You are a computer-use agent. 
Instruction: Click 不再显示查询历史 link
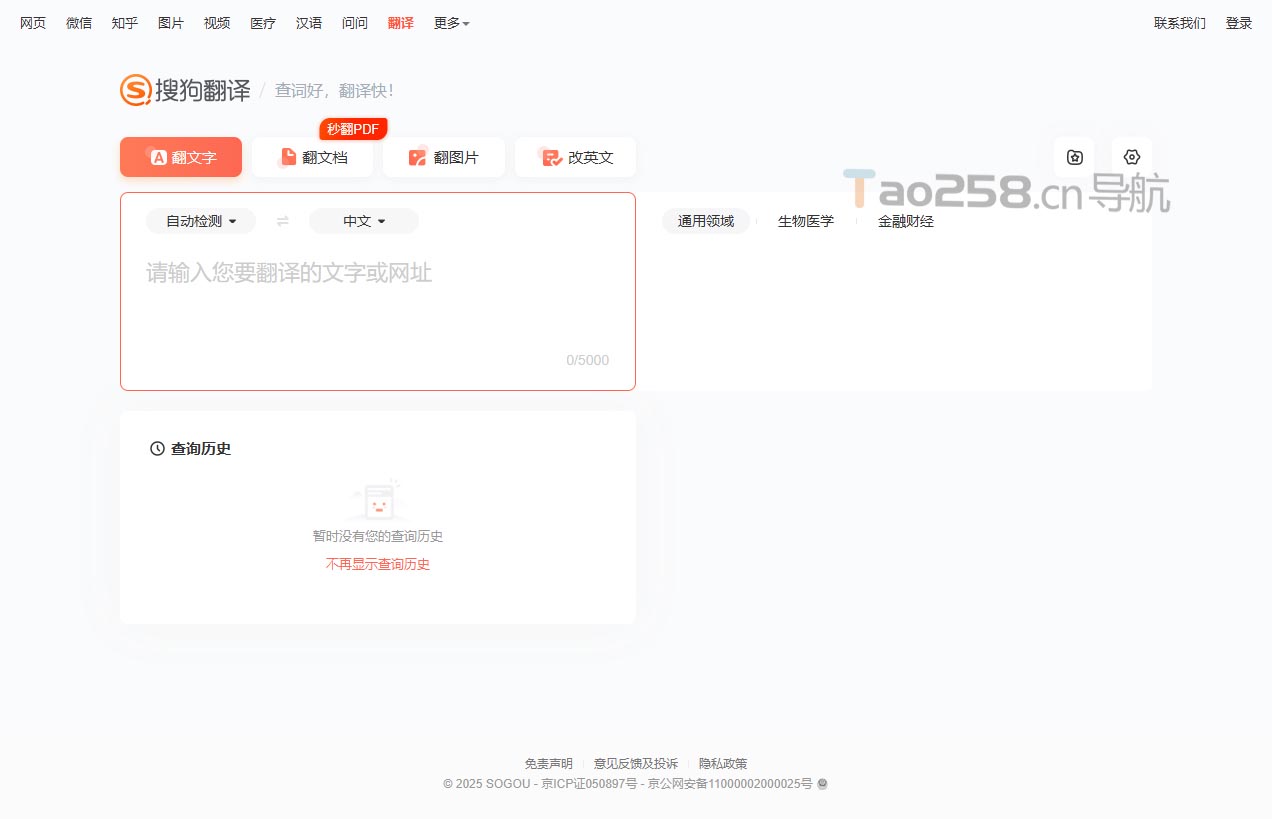pyautogui.click(x=378, y=564)
